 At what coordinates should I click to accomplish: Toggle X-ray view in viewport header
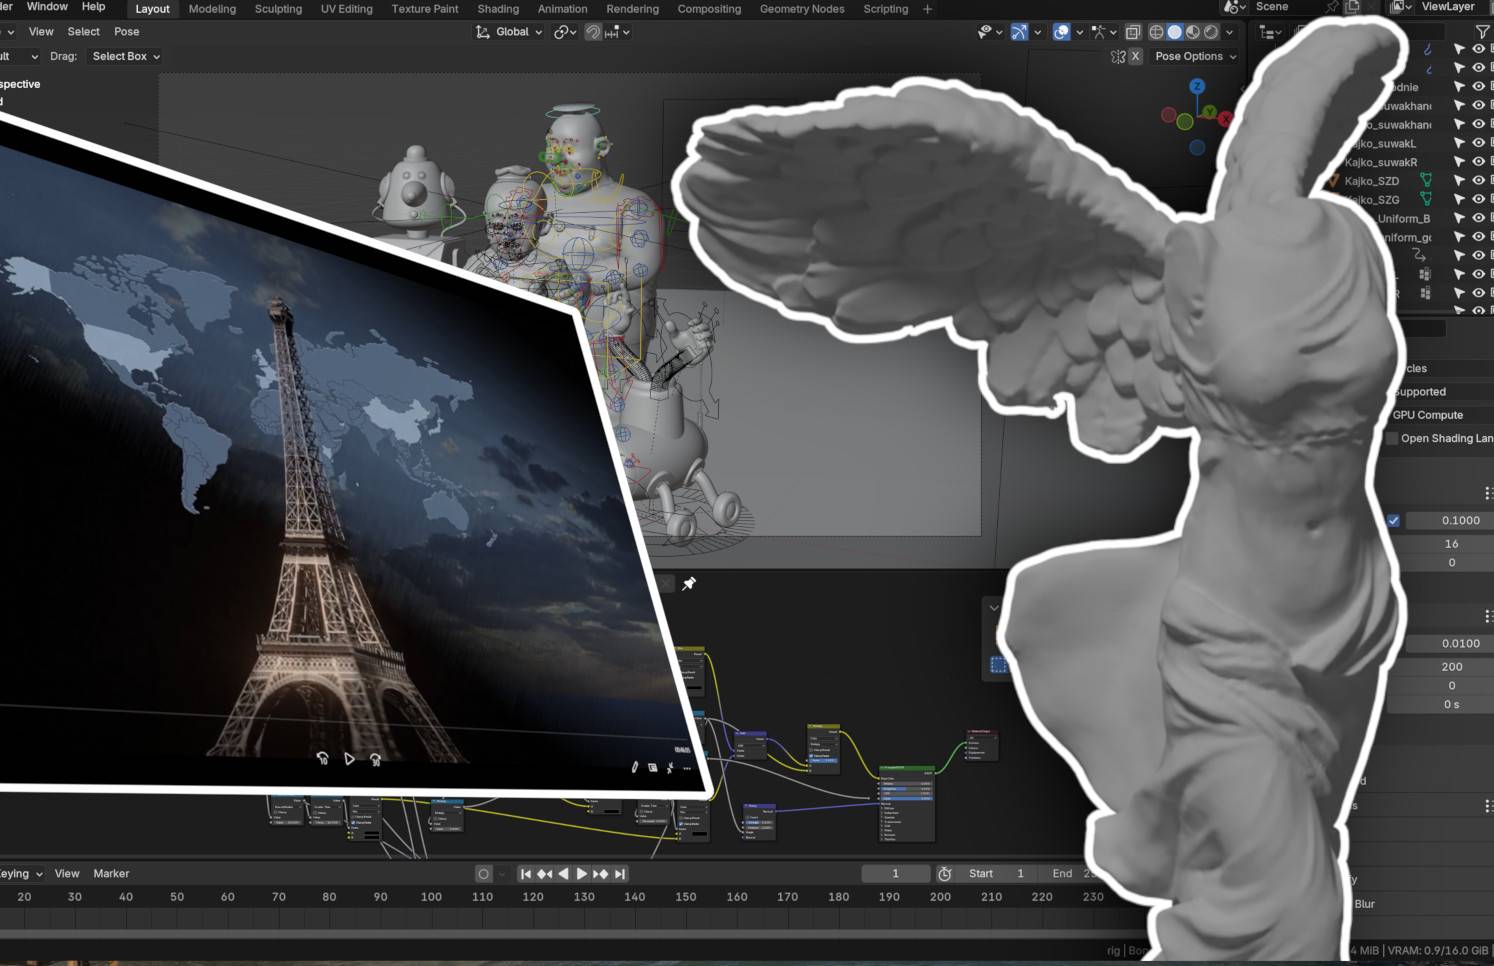tap(1132, 32)
